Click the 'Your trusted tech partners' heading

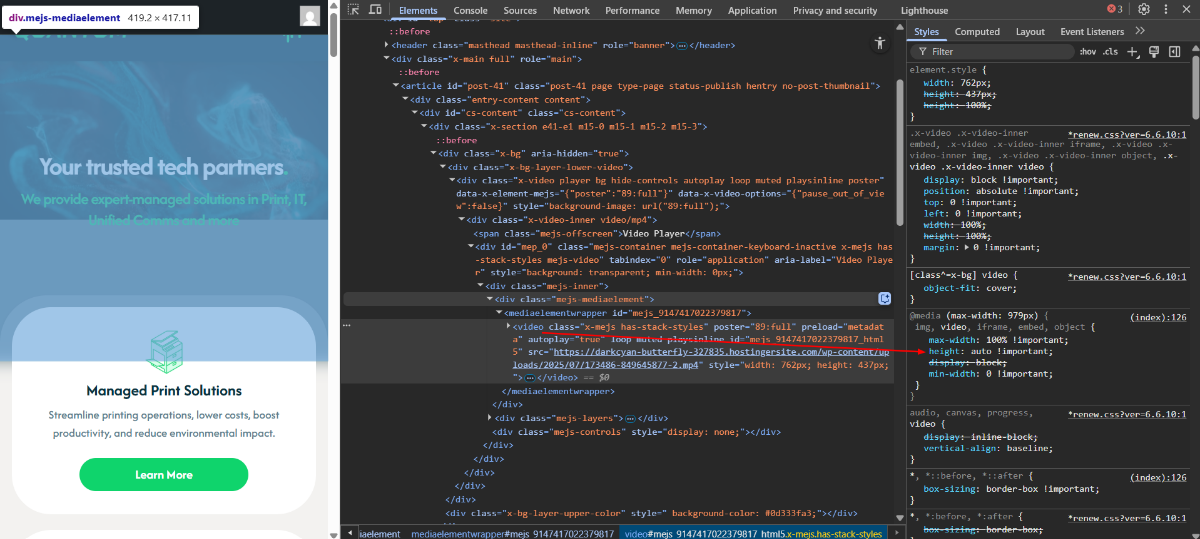[162, 167]
